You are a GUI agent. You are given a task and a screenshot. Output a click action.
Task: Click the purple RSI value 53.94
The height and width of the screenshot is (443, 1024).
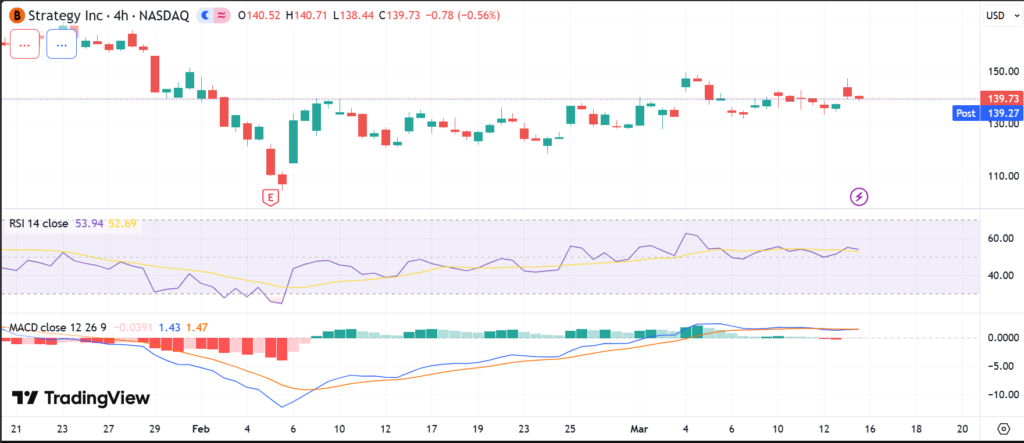point(89,224)
